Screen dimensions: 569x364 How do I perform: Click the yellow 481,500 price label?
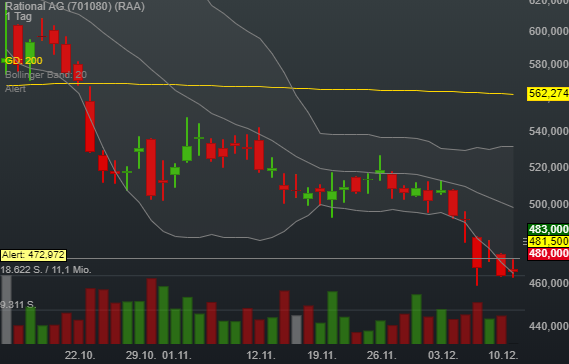(x=548, y=241)
